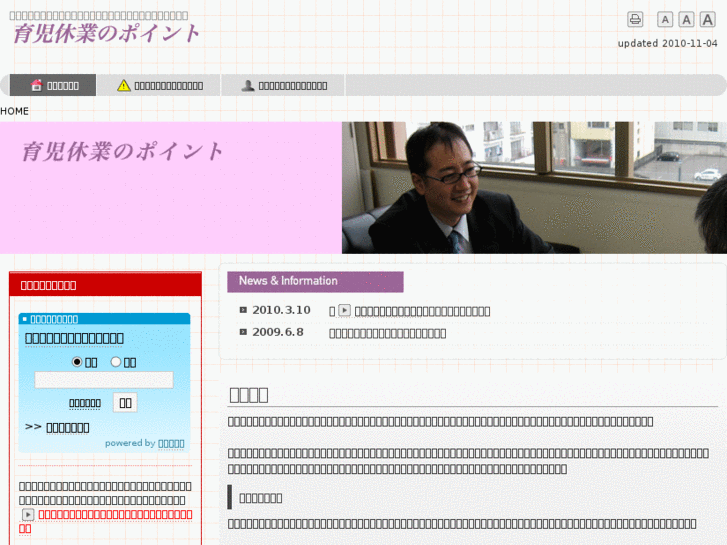Click the link left of search button
Screen dimensions: 727x545
point(85,403)
